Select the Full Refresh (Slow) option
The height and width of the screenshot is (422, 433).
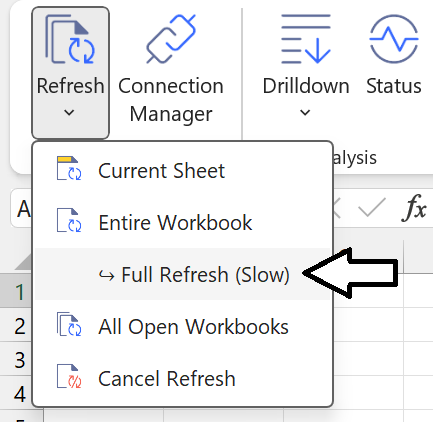click(183, 274)
